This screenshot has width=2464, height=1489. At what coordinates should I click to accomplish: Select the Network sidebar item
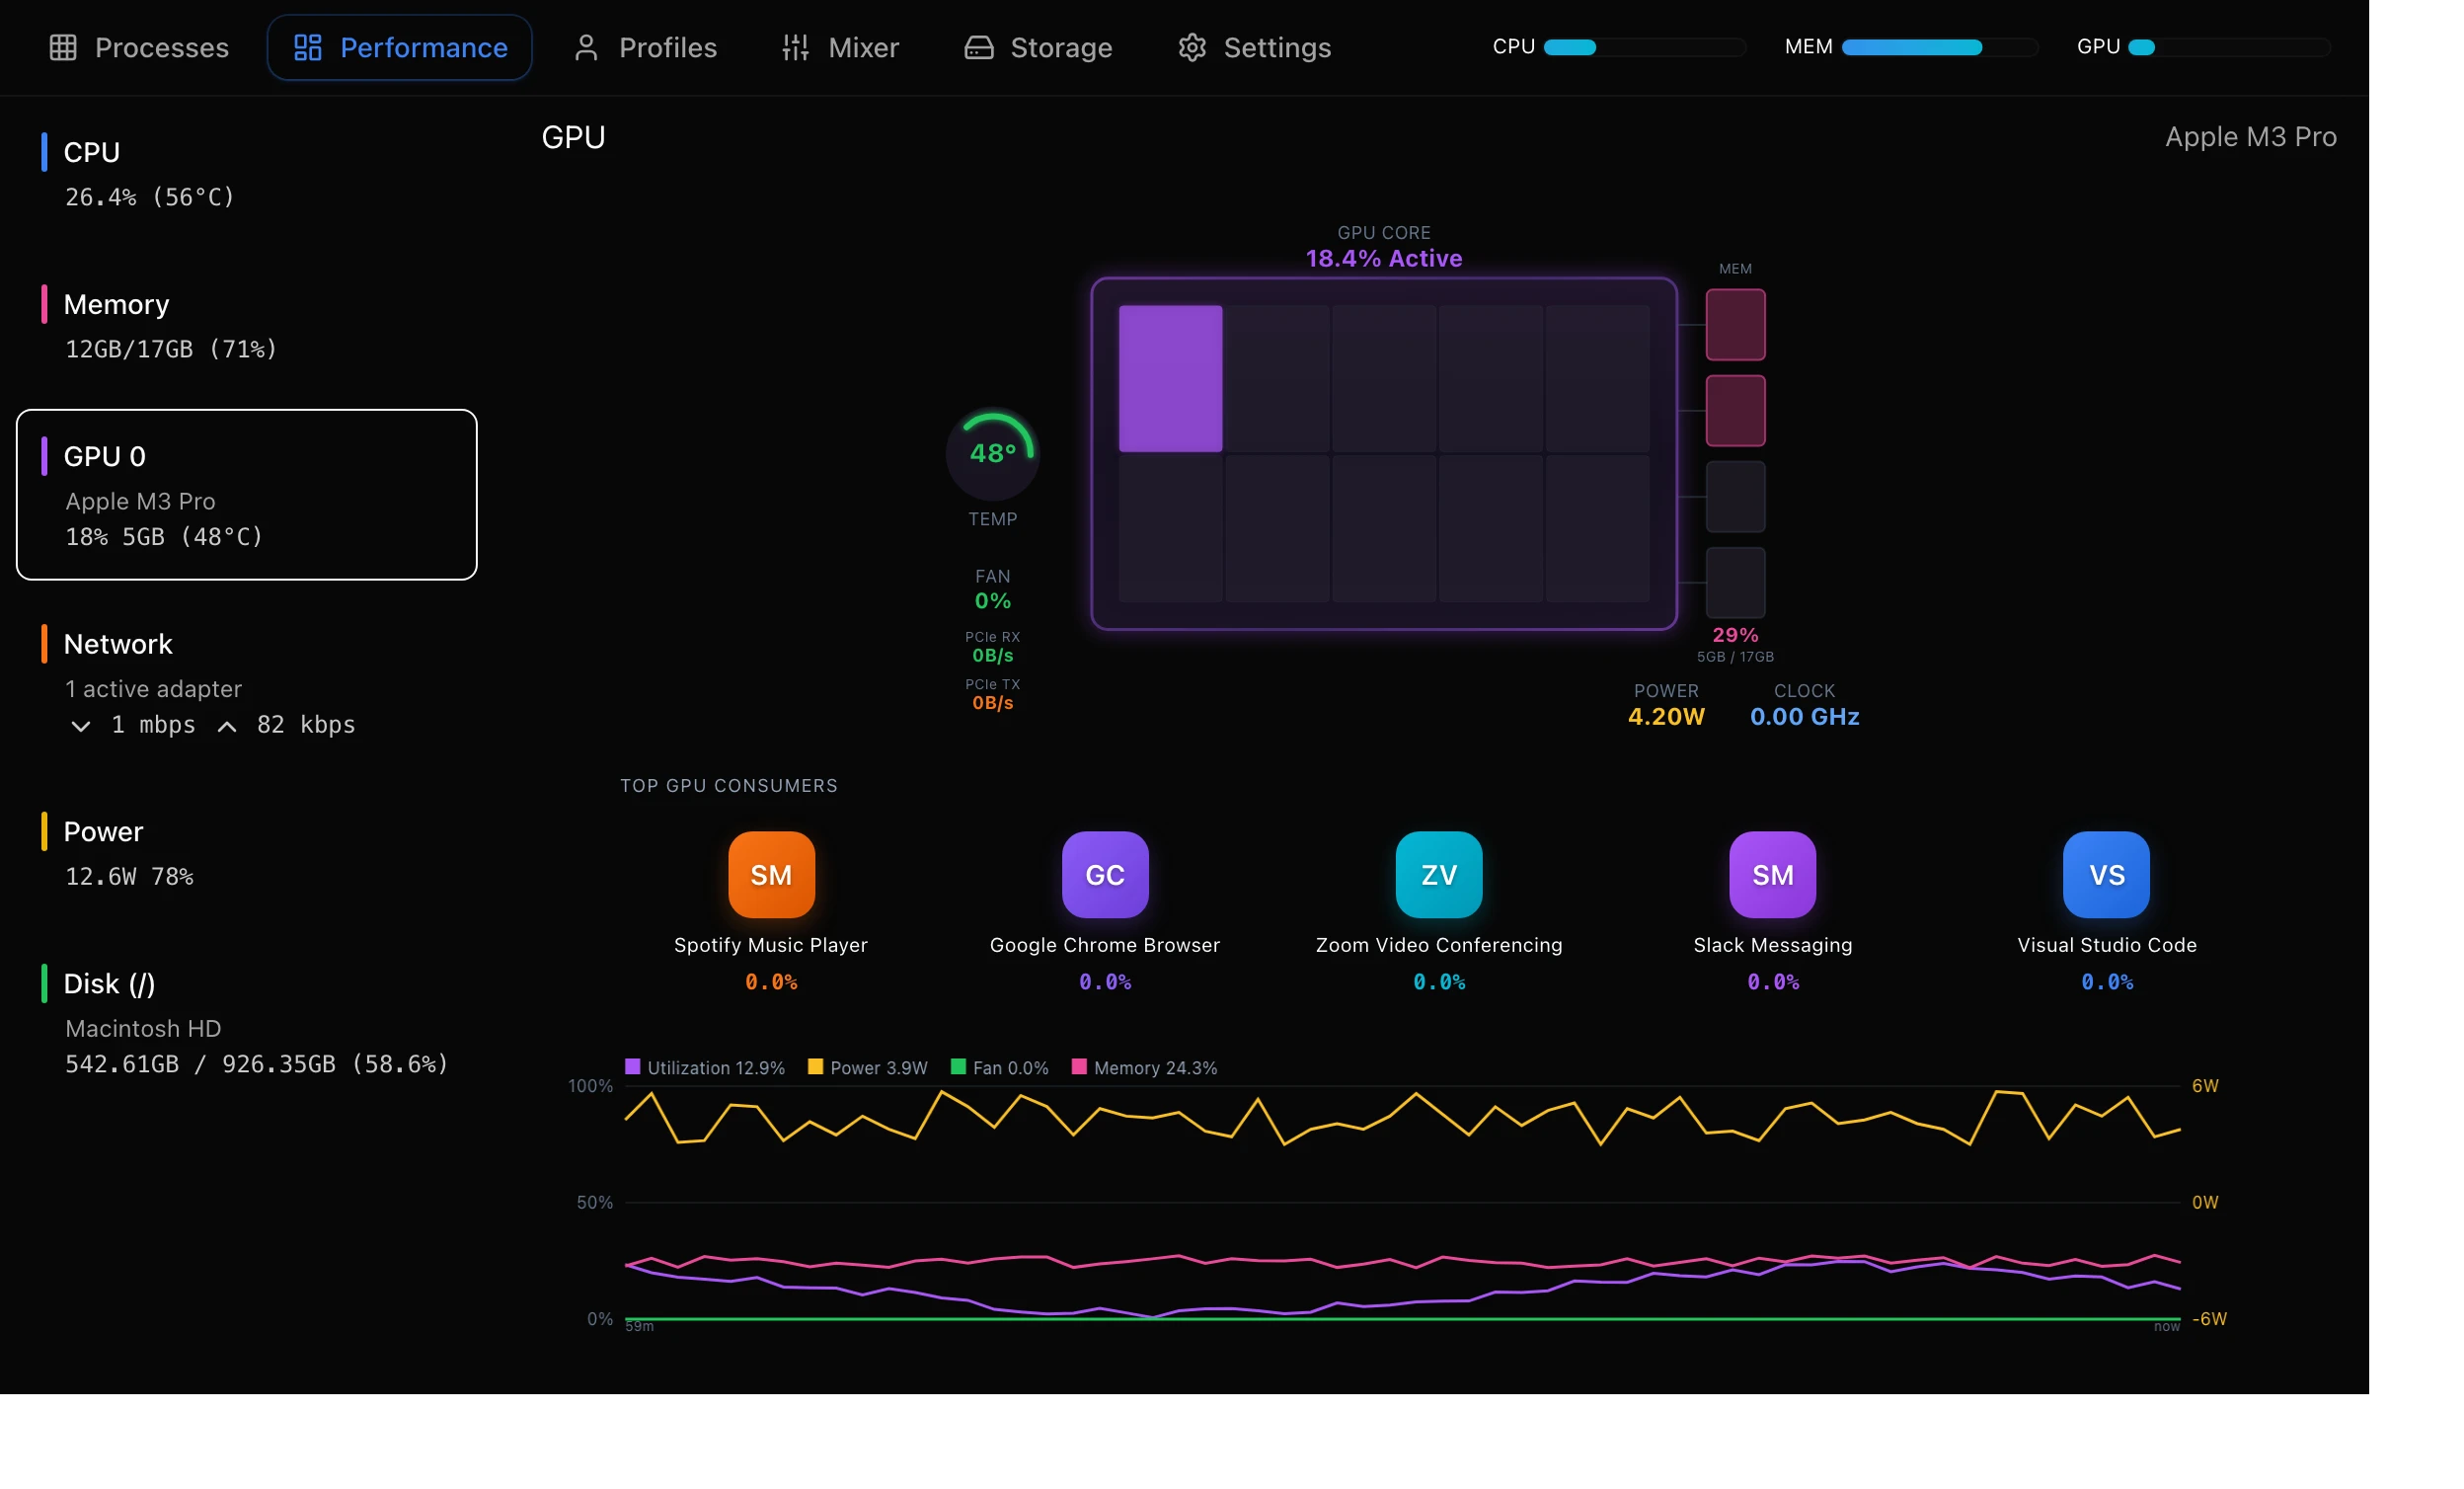(x=247, y=682)
